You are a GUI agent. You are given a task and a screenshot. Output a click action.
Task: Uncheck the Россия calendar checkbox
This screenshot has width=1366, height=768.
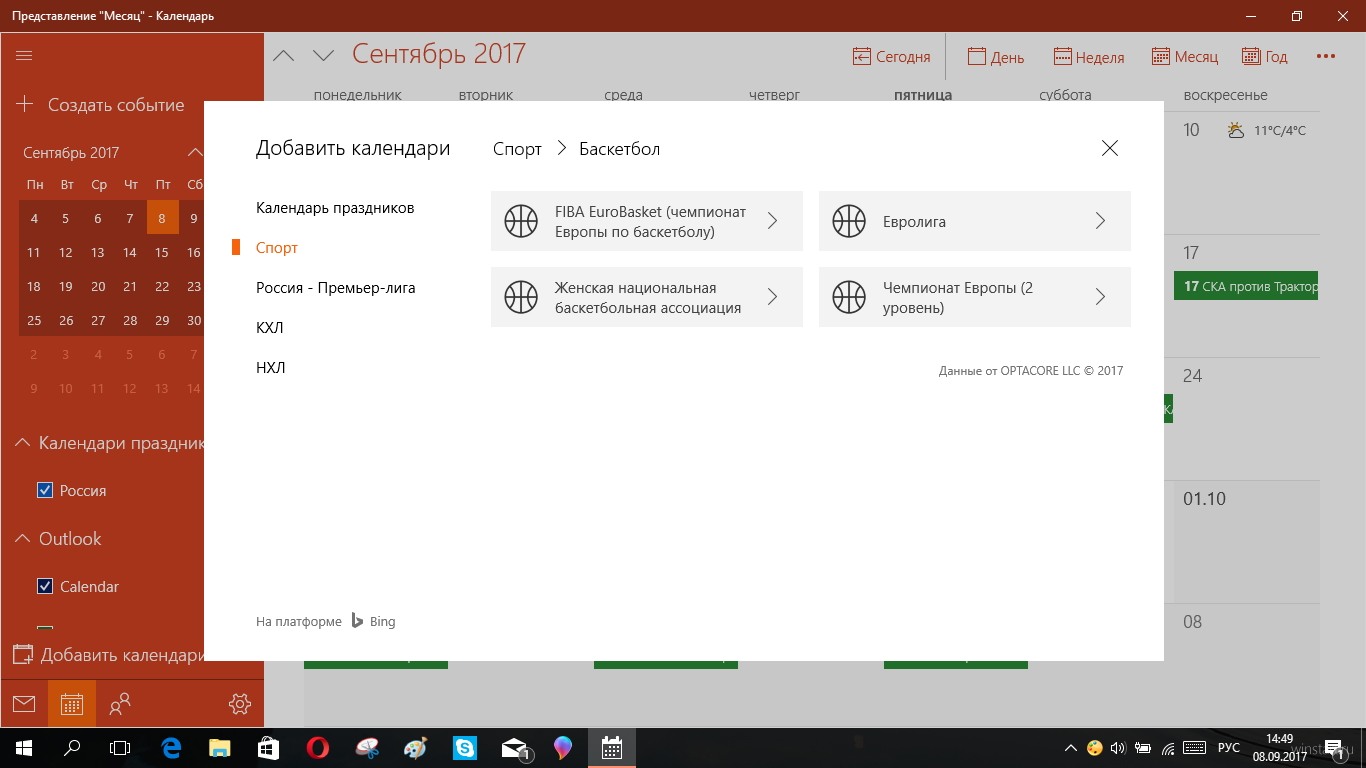click(x=45, y=490)
